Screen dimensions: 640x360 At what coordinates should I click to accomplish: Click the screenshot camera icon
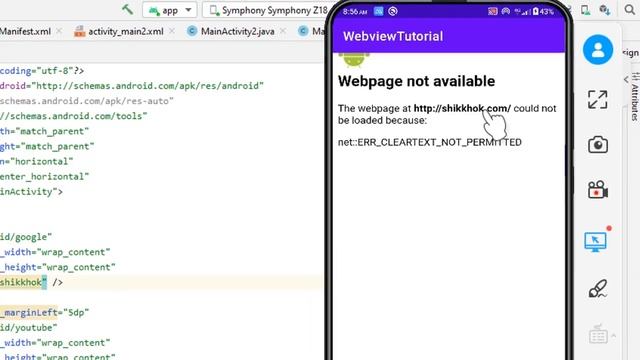[x=598, y=144]
